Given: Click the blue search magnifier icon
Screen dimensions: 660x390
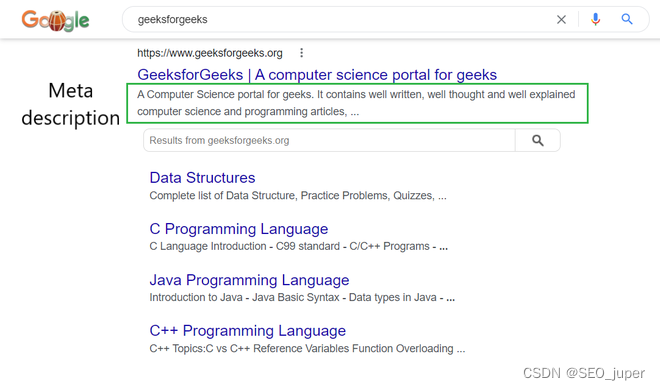Looking at the screenshot, I should coord(627,19).
